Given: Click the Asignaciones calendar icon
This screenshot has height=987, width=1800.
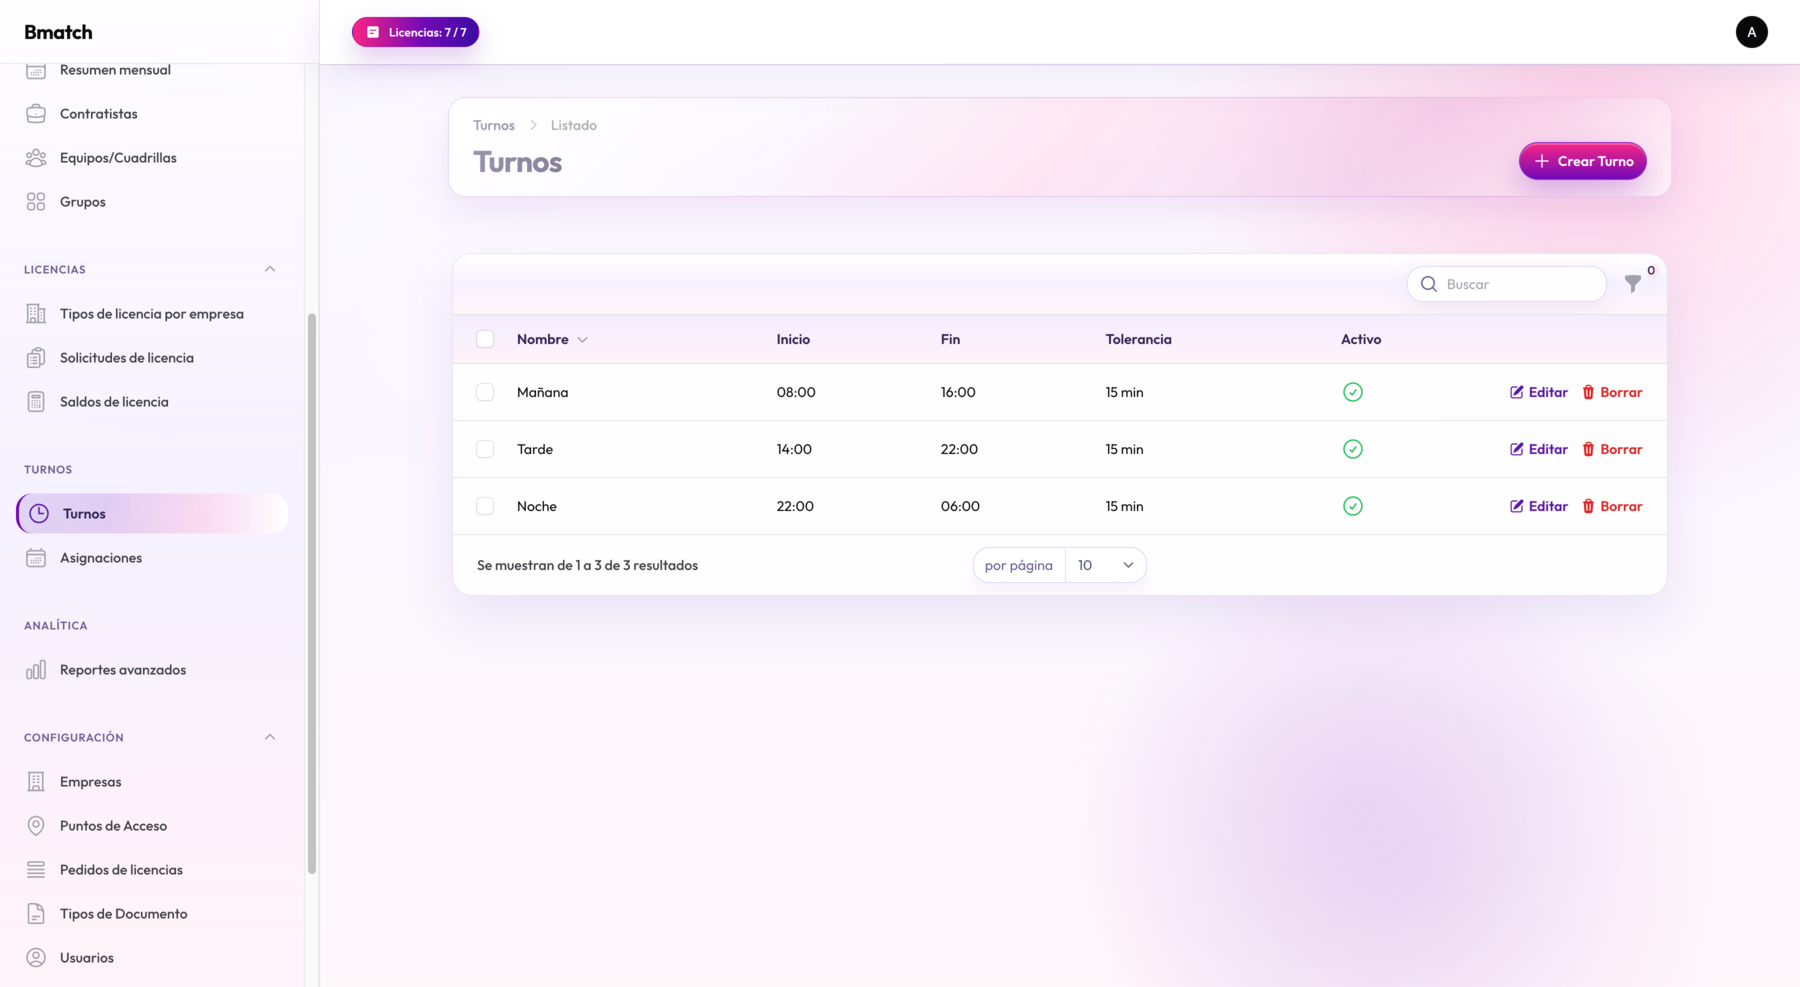Looking at the screenshot, I should coord(36,558).
